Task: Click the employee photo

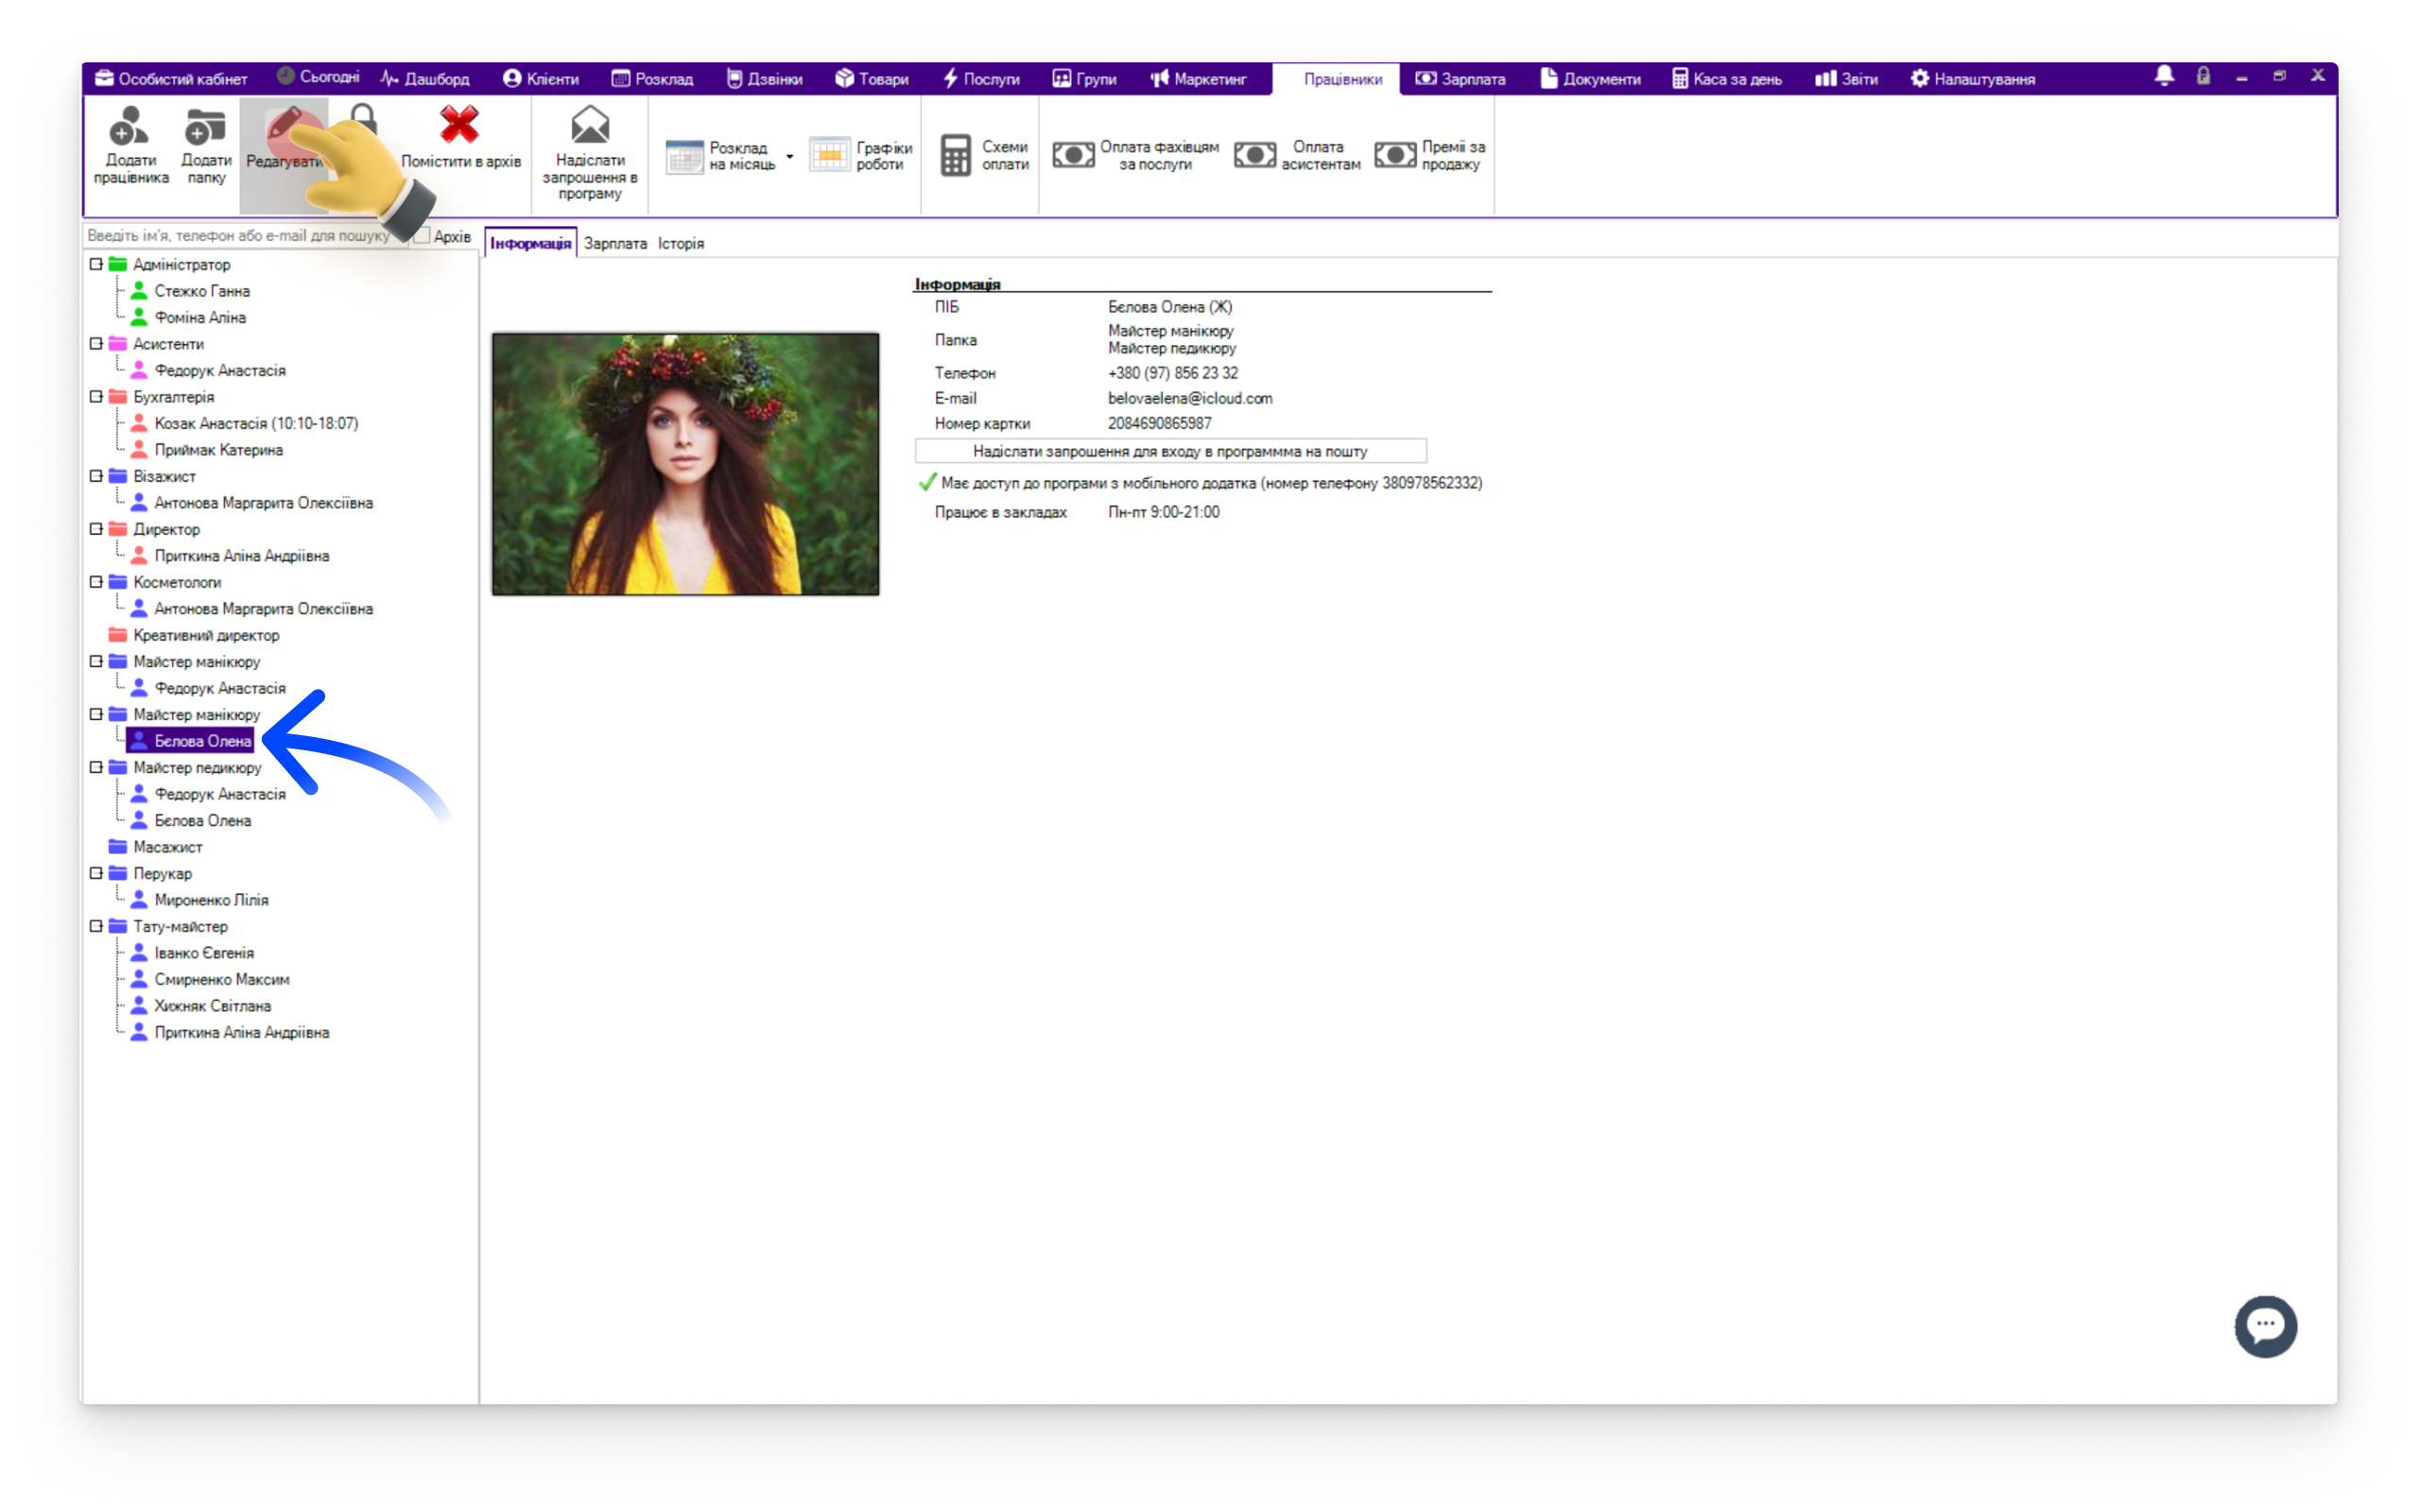Action: [685, 464]
